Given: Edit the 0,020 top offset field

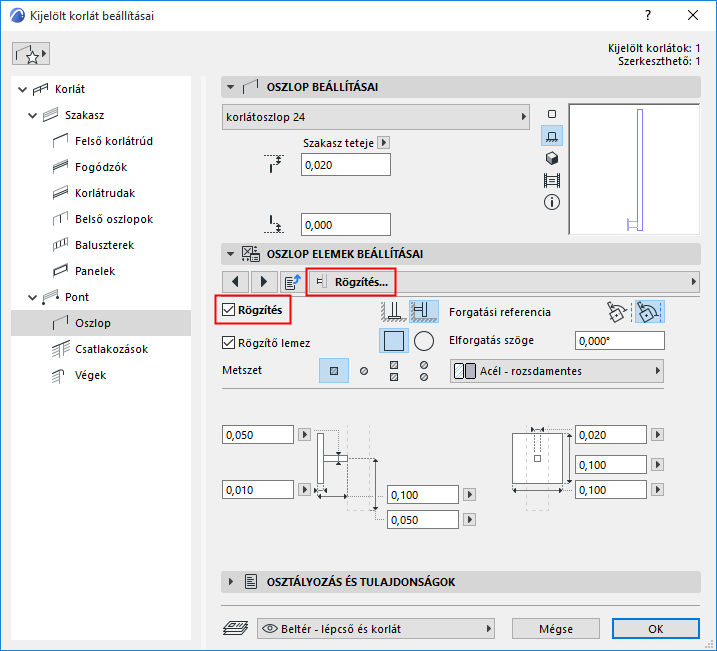Looking at the screenshot, I should coord(346,165).
